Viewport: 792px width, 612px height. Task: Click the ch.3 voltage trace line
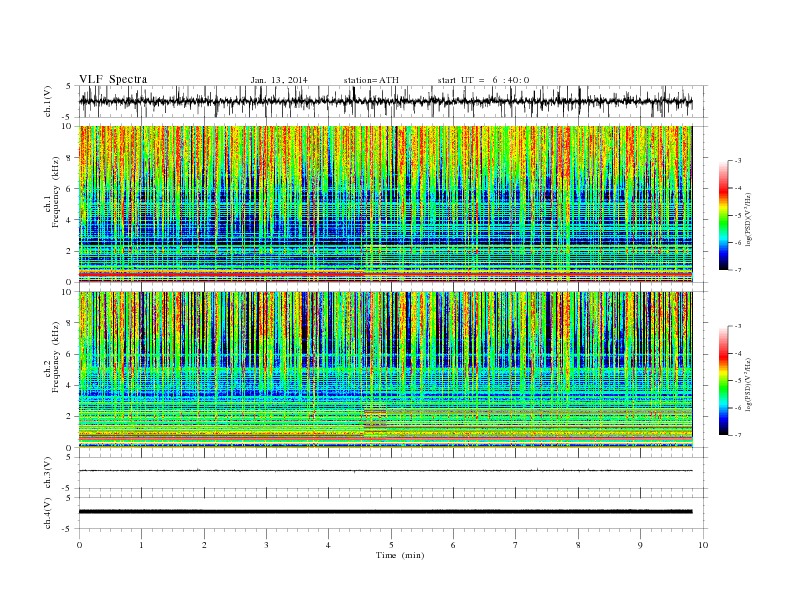tap(385, 471)
